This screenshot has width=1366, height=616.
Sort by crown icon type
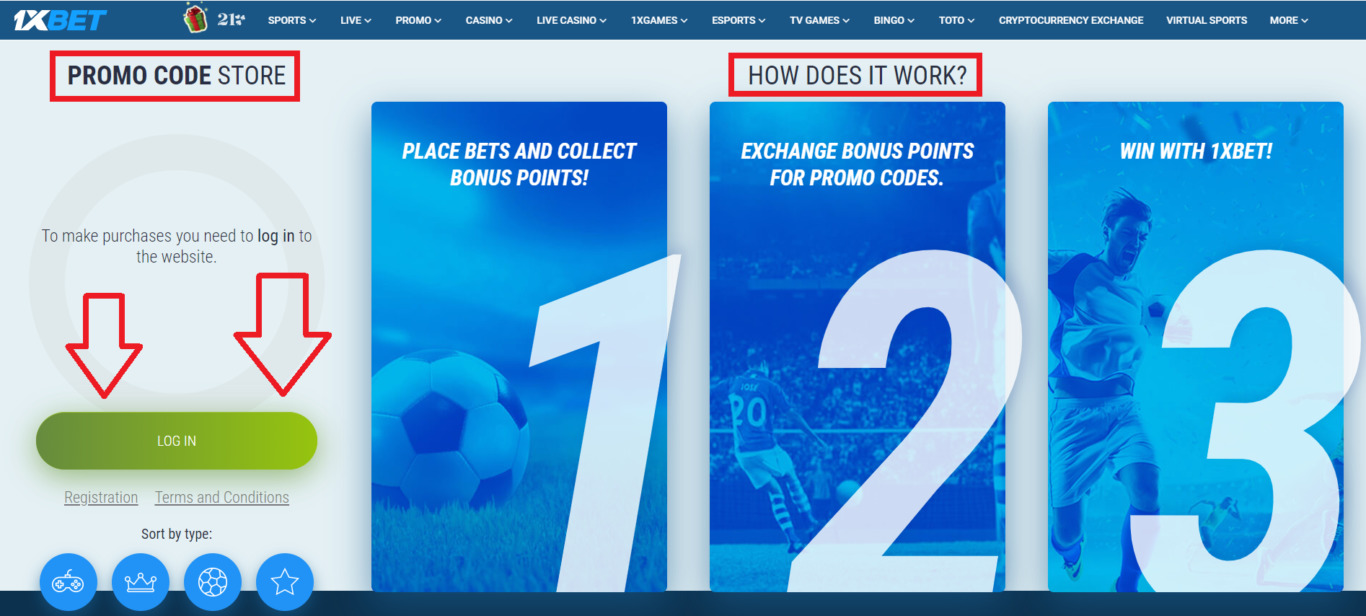click(141, 582)
